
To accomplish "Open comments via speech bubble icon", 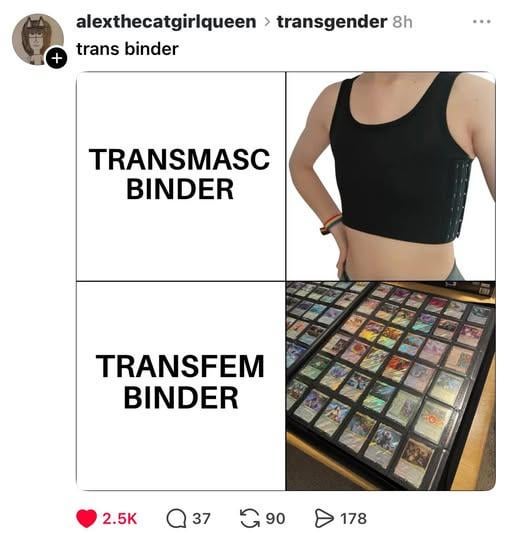I will pyautogui.click(x=176, y=519).
